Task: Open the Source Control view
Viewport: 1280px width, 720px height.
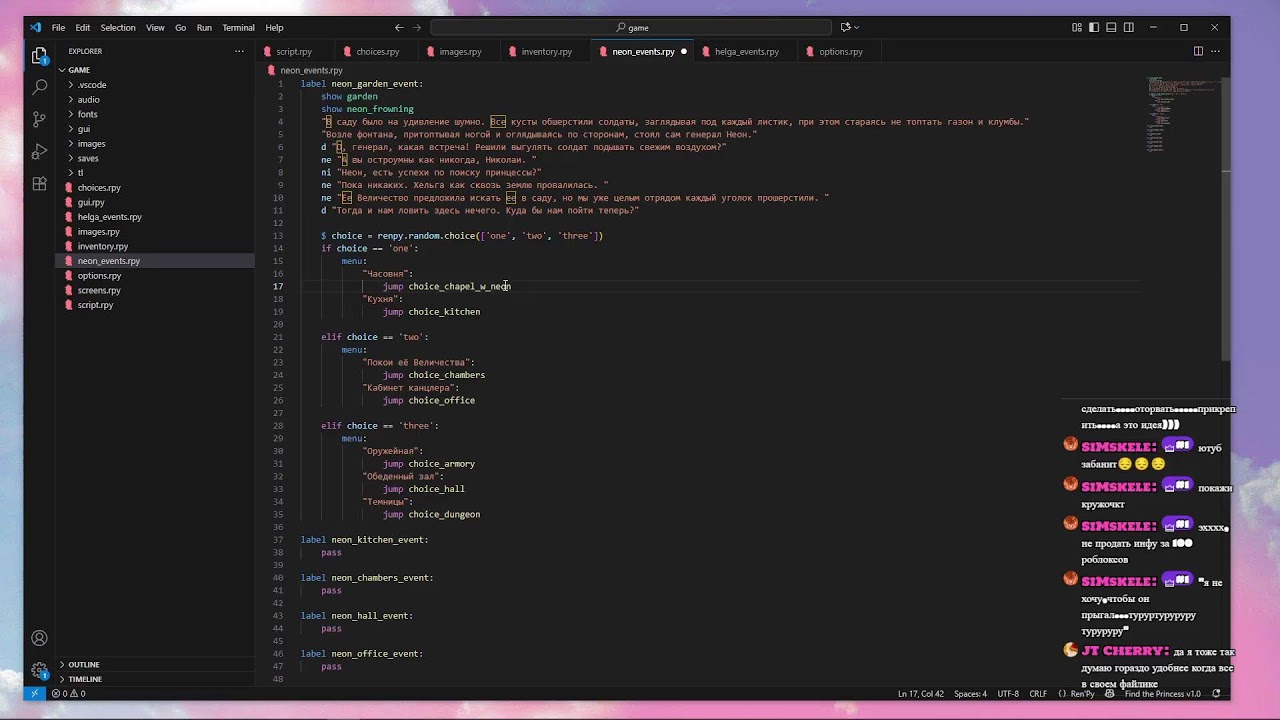Action: pos(39,120)
